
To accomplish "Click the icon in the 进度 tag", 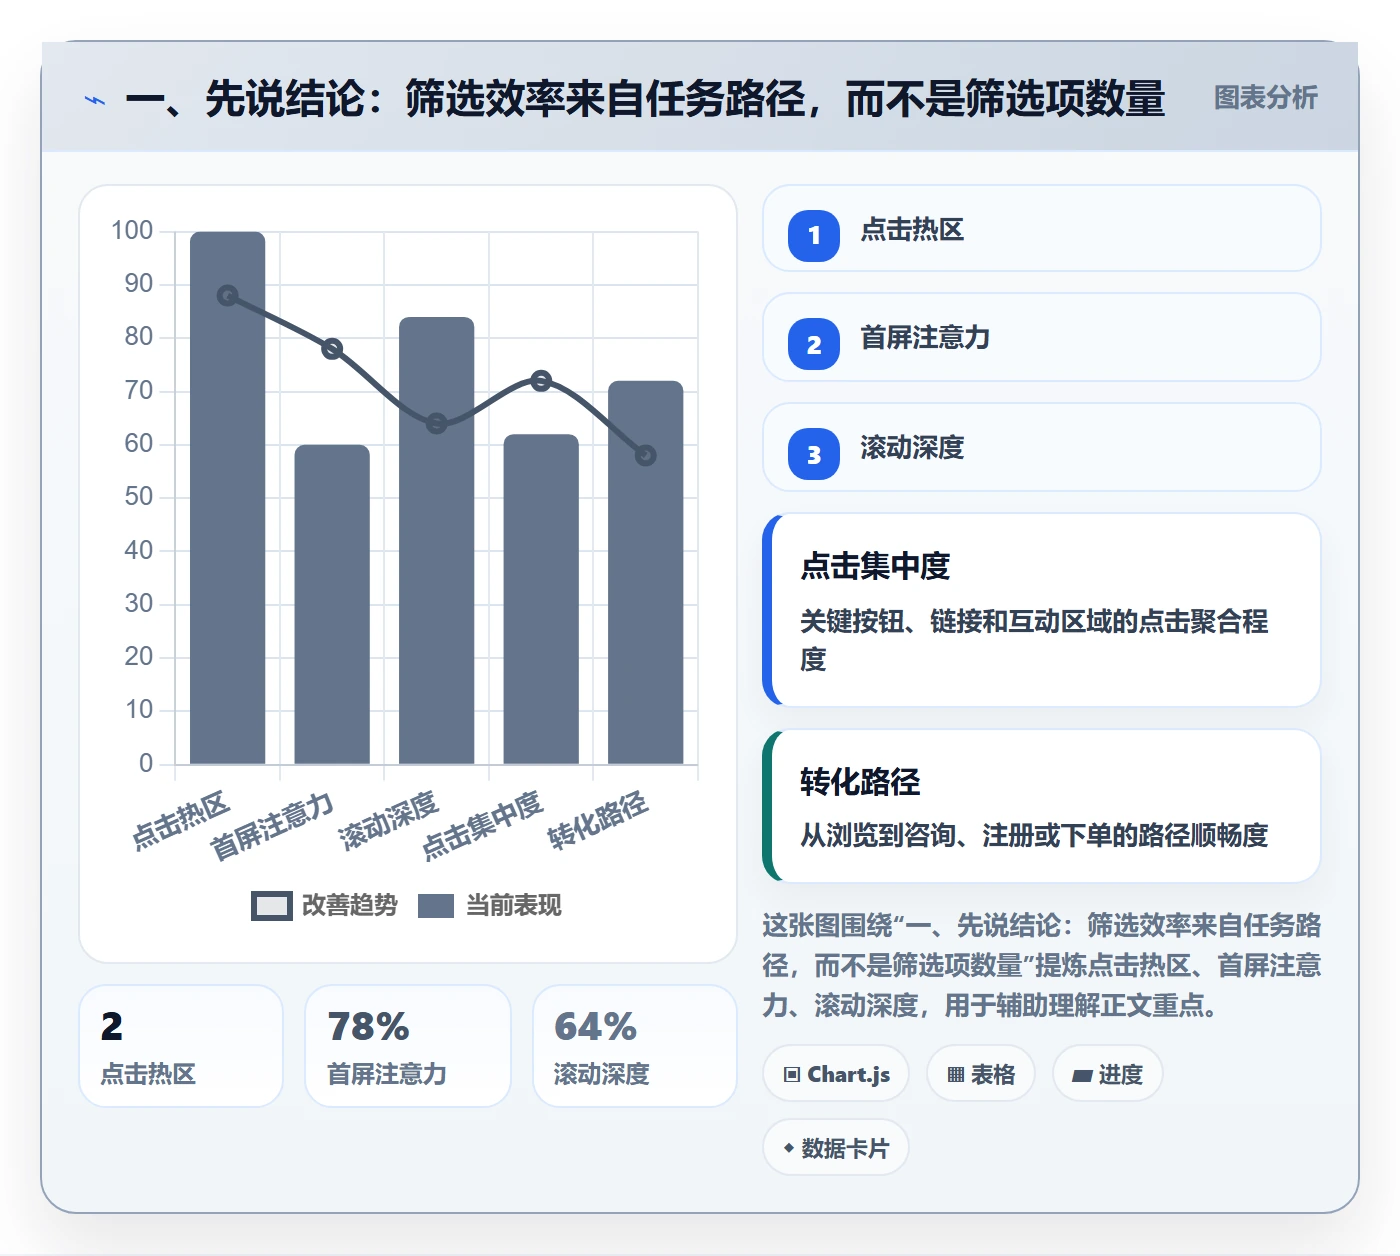I will [1082, 1076].
